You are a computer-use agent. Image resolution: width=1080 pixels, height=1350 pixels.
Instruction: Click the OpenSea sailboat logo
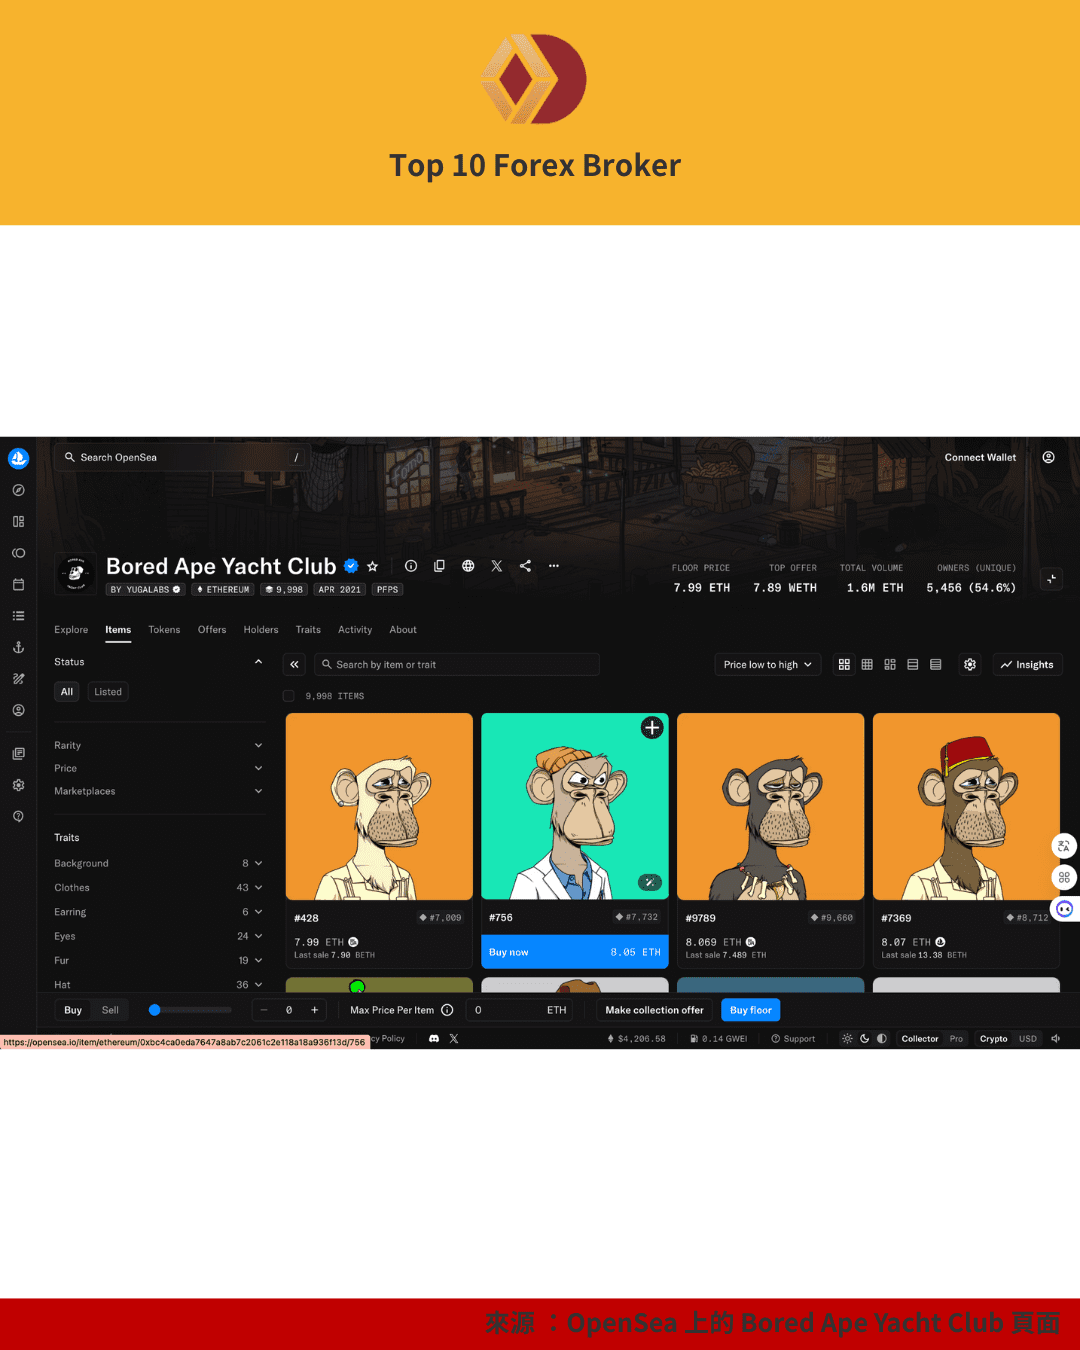tap(18, 459)
